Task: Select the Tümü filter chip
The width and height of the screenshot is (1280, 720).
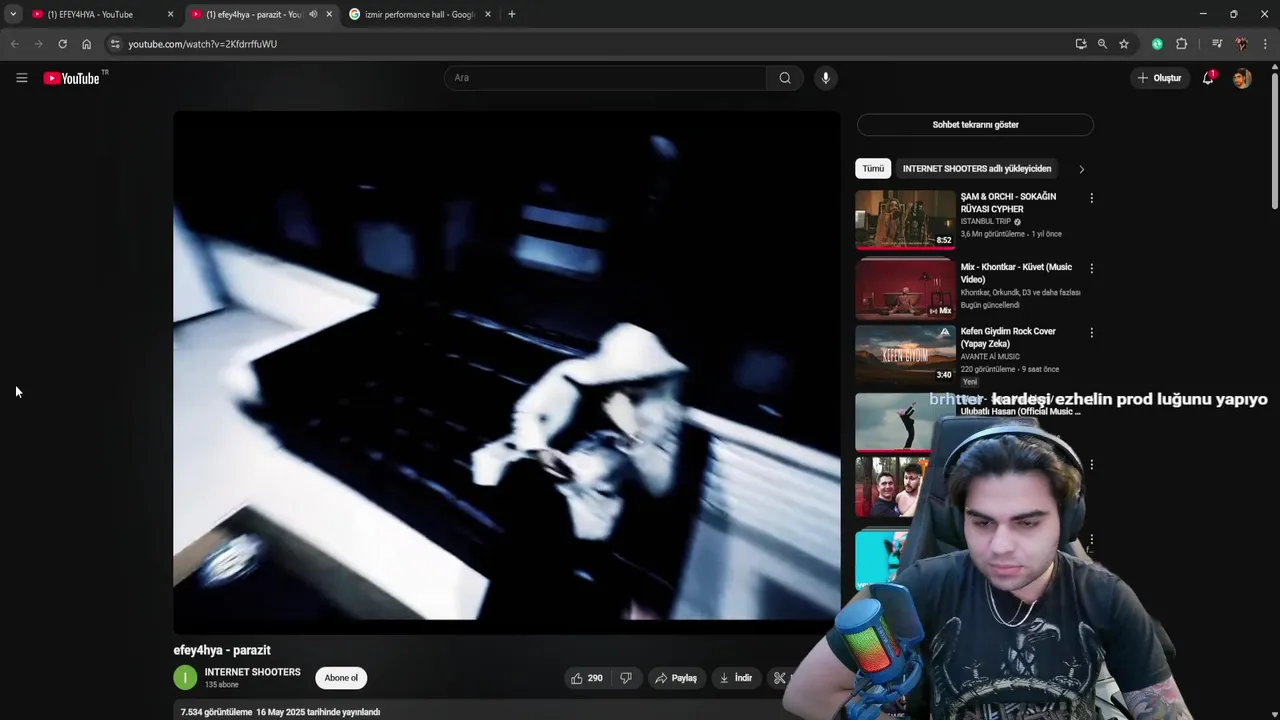Action: (873, 169)
